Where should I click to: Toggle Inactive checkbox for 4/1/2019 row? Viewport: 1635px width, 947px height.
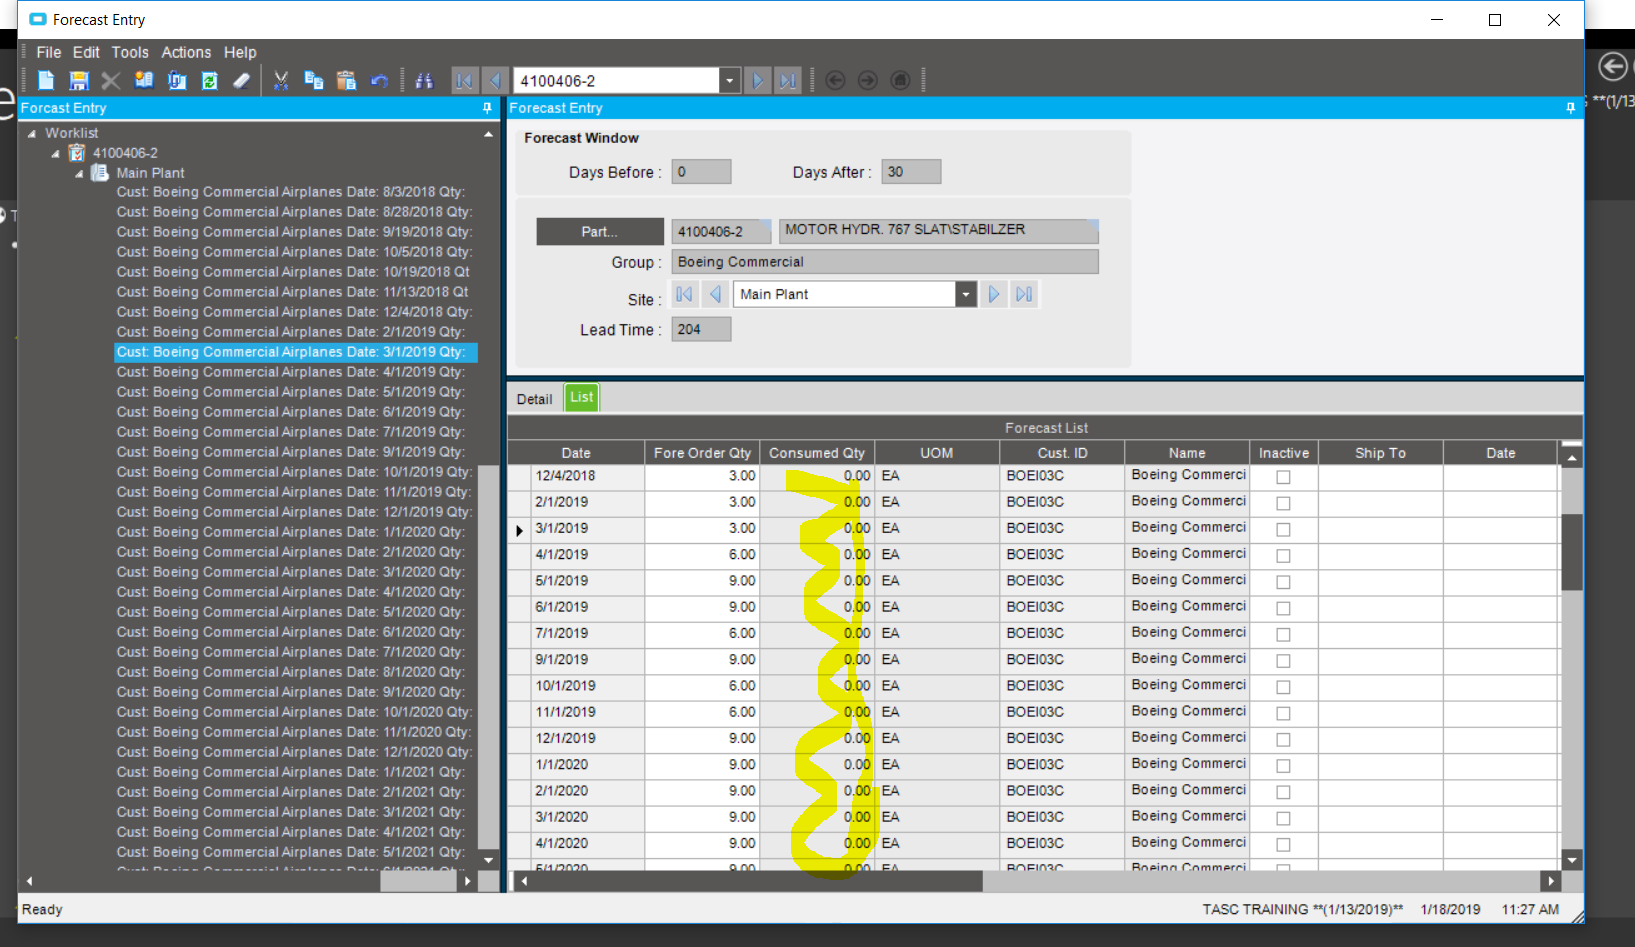[x=1283, y=555]
